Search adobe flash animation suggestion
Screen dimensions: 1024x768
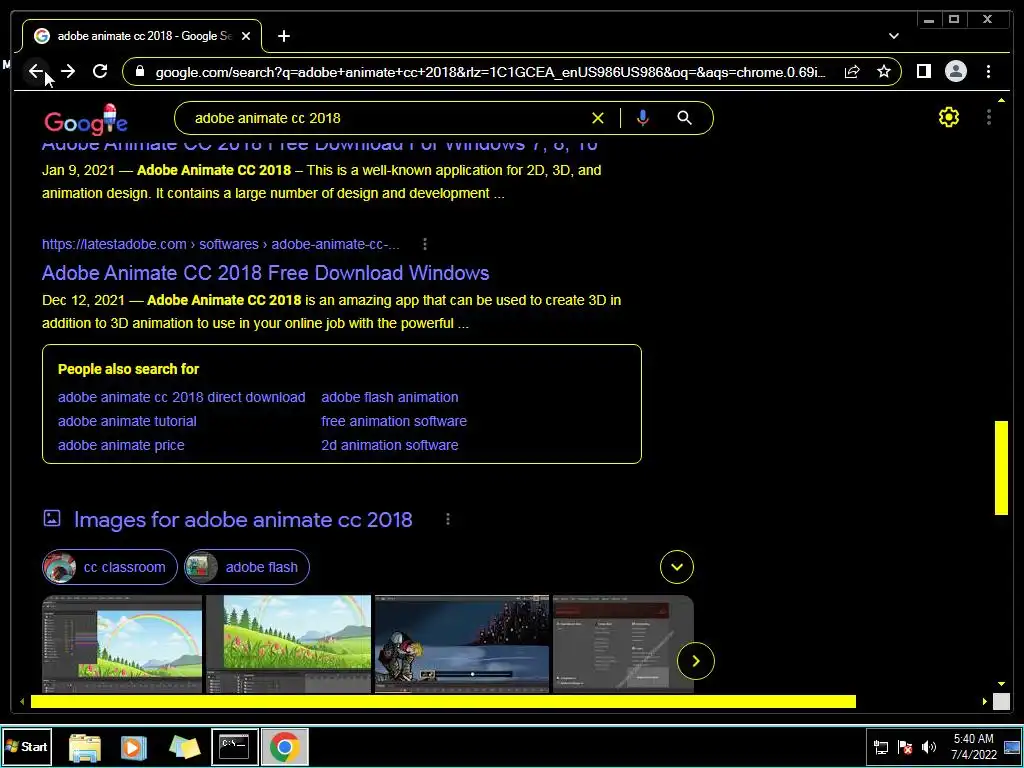(390, 397)
